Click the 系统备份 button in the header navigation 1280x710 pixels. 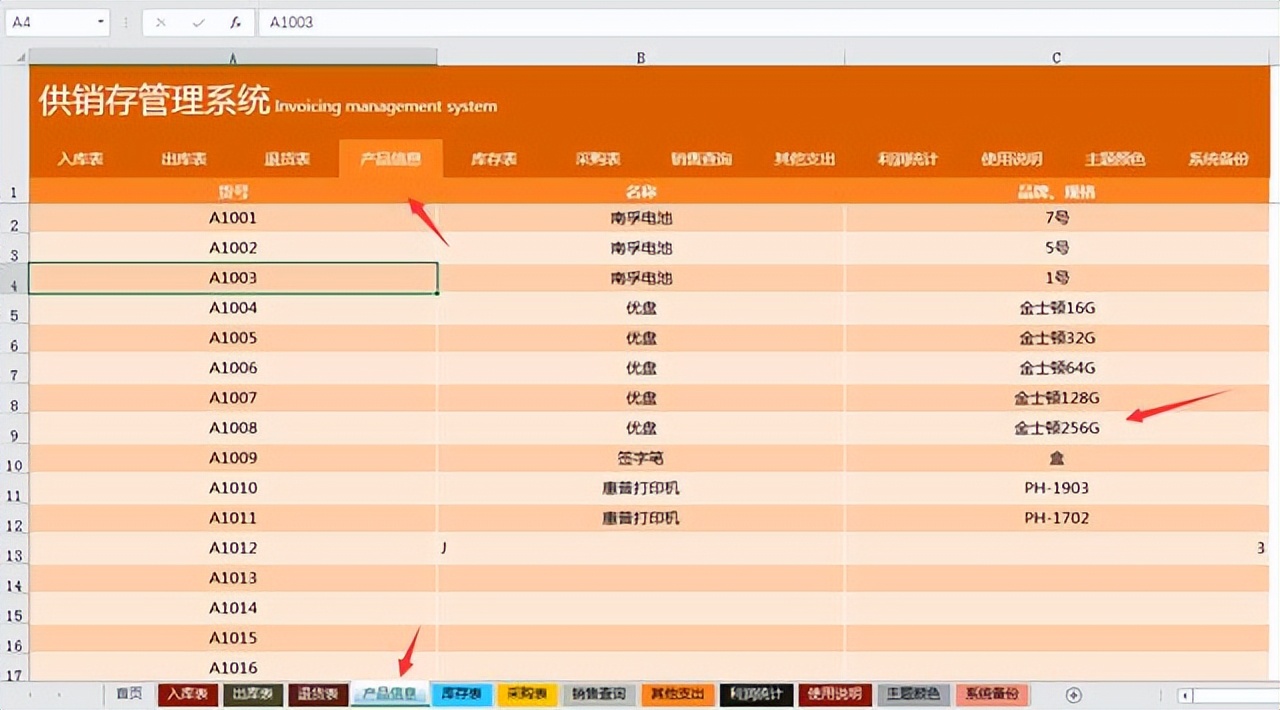[1218, 158]
